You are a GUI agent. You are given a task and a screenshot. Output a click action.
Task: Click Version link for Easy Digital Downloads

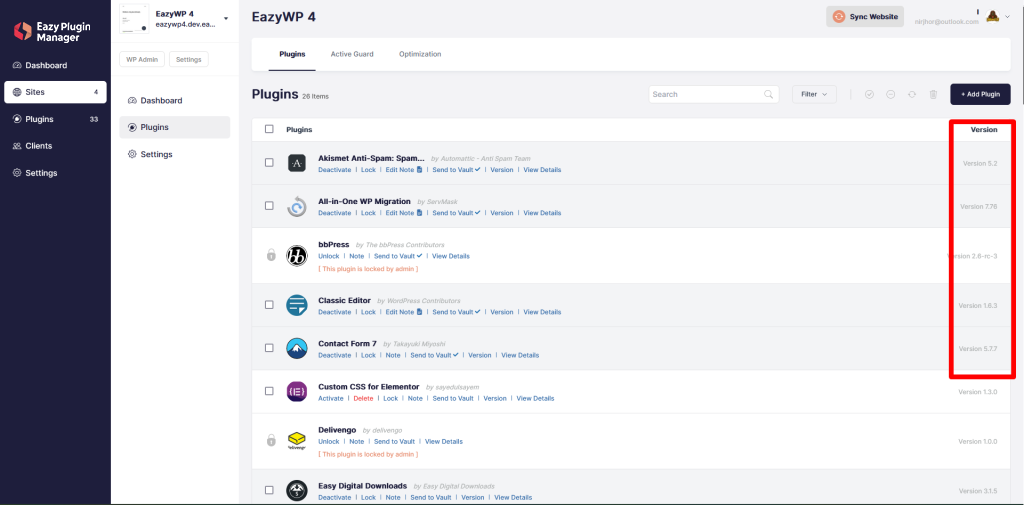(473, 497)
